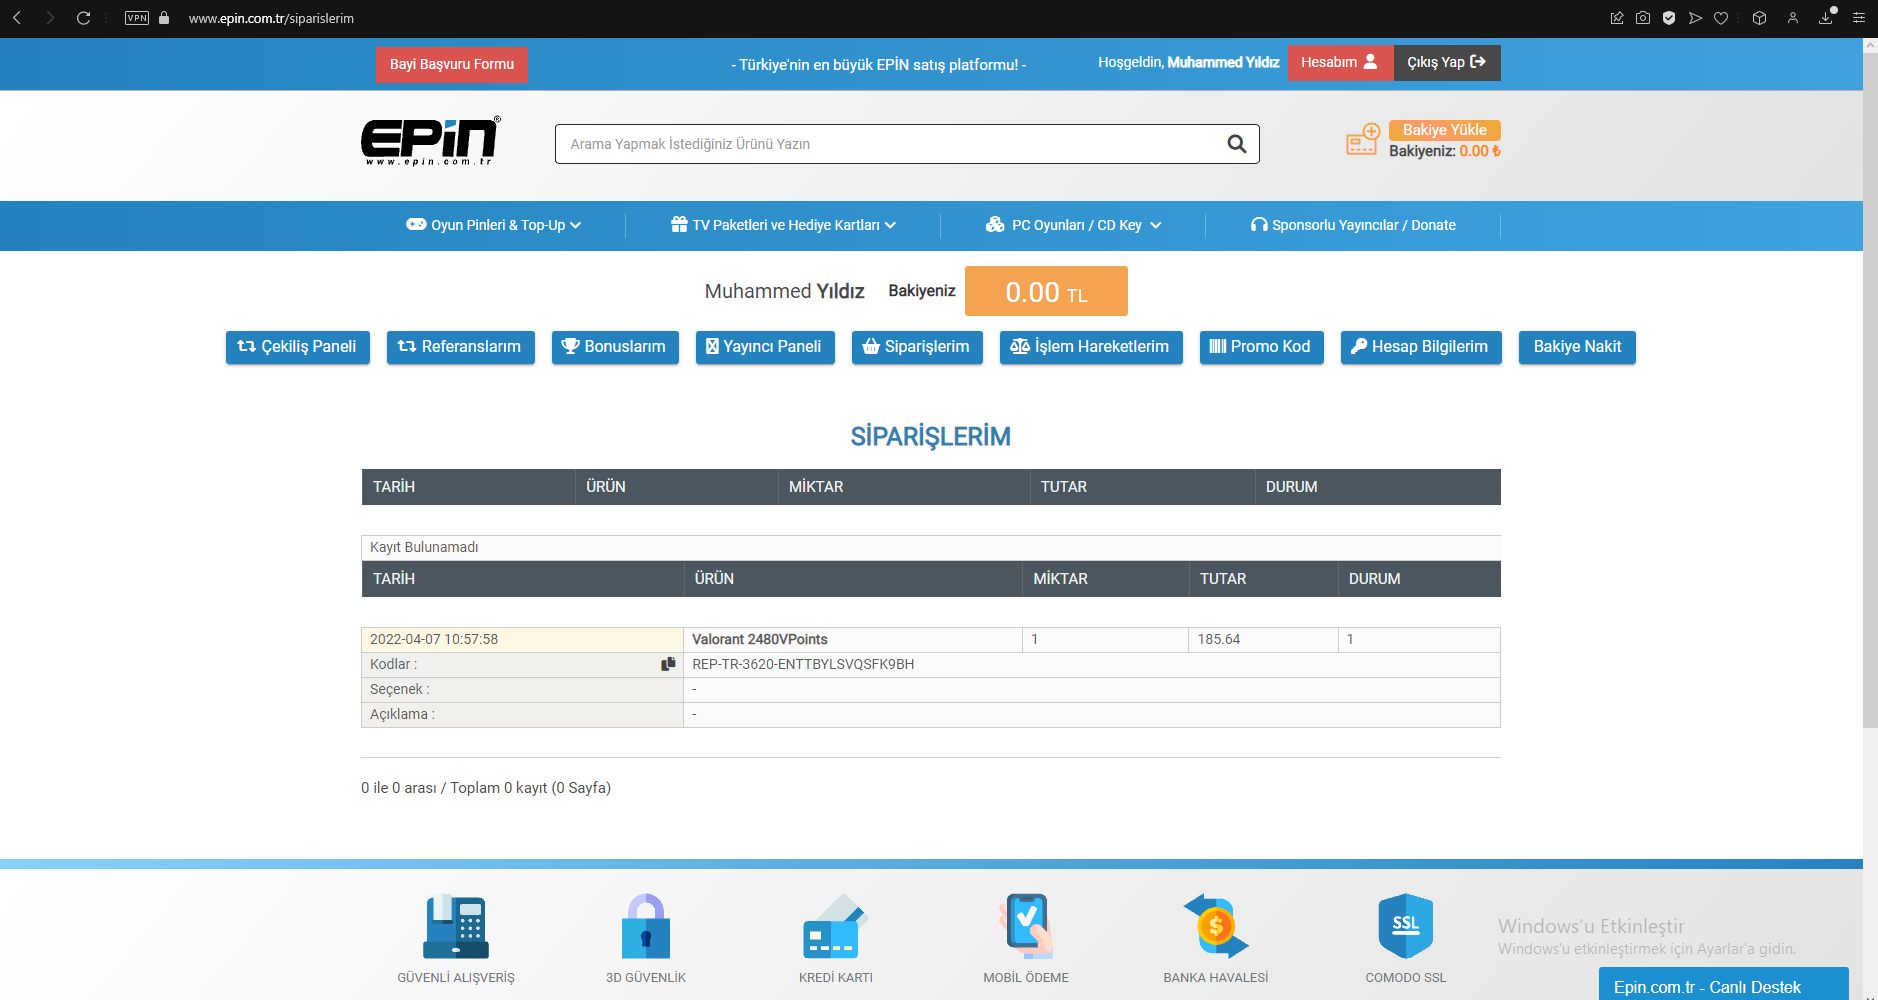Viewport: 1878px width, 1000px height.
Task: Reload the page
Action: (84, 18)
